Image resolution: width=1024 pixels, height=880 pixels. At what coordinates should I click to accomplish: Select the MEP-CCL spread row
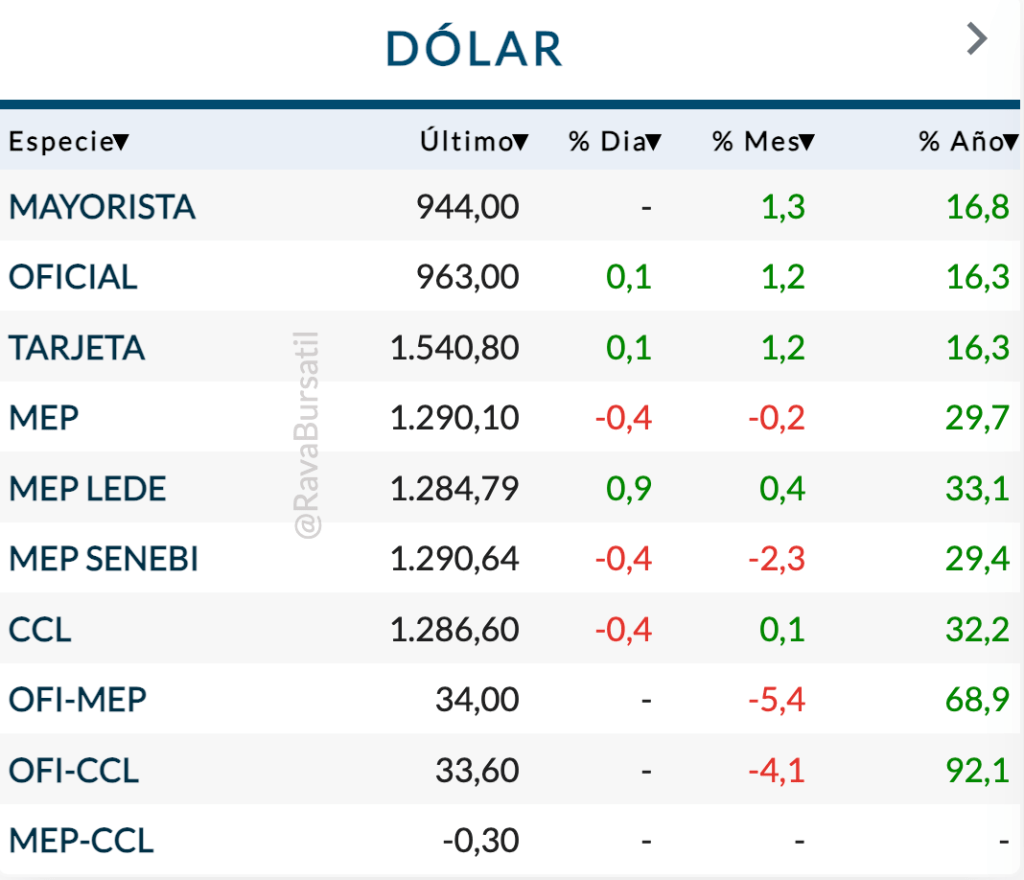(x=81, y=841)
